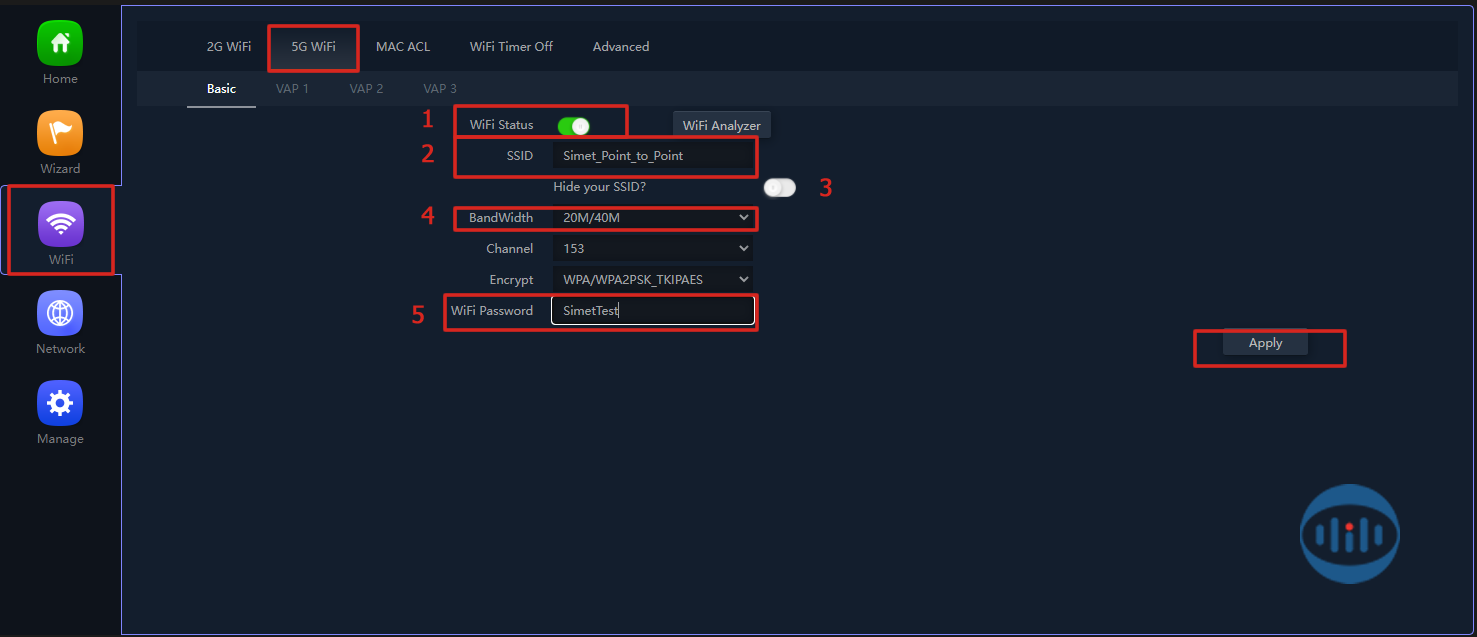
Task: Click the WiFi Analyzer button
Action: pos(721,126)
